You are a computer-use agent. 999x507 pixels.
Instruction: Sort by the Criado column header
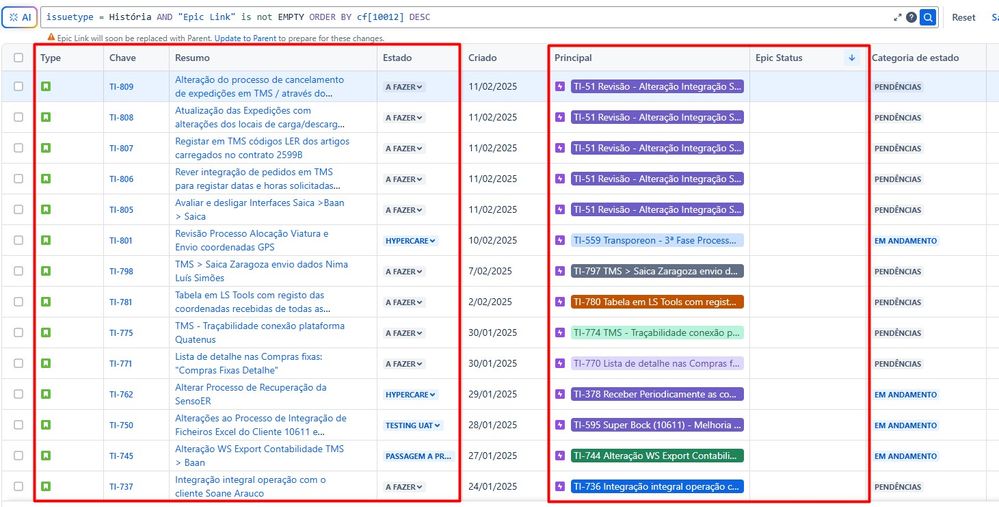(x=482, y=57)
